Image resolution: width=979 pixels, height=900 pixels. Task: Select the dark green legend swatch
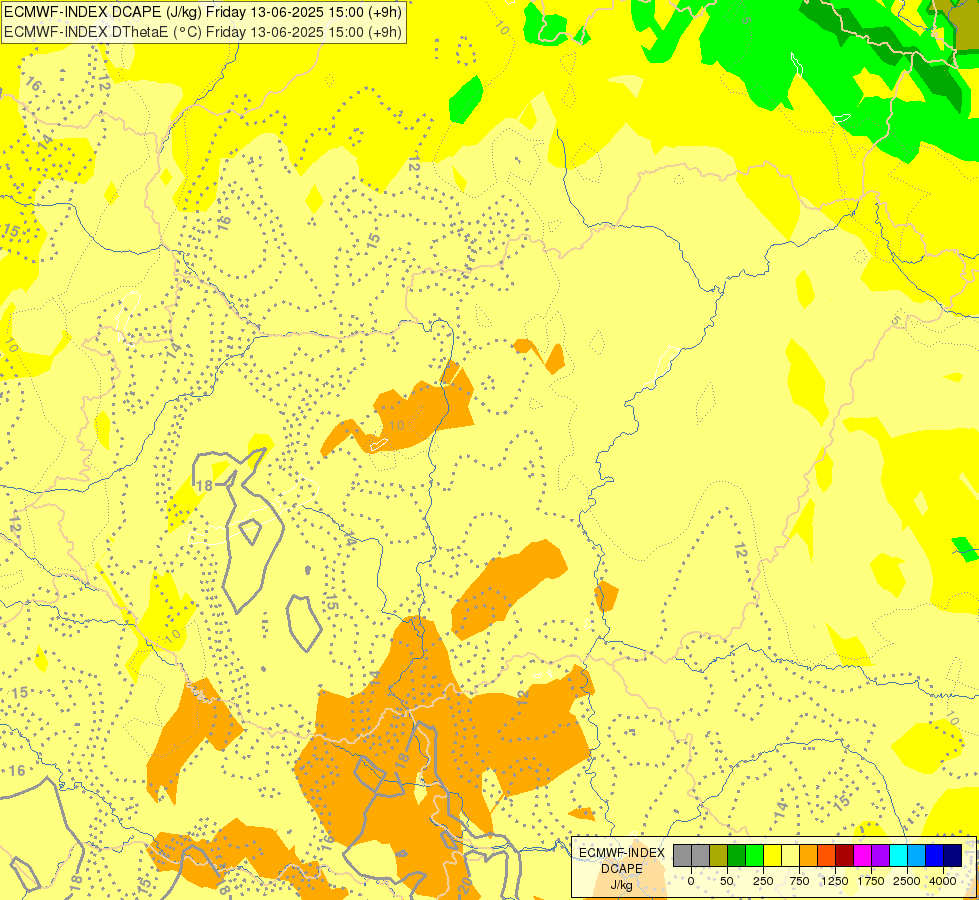coord(737,855)
